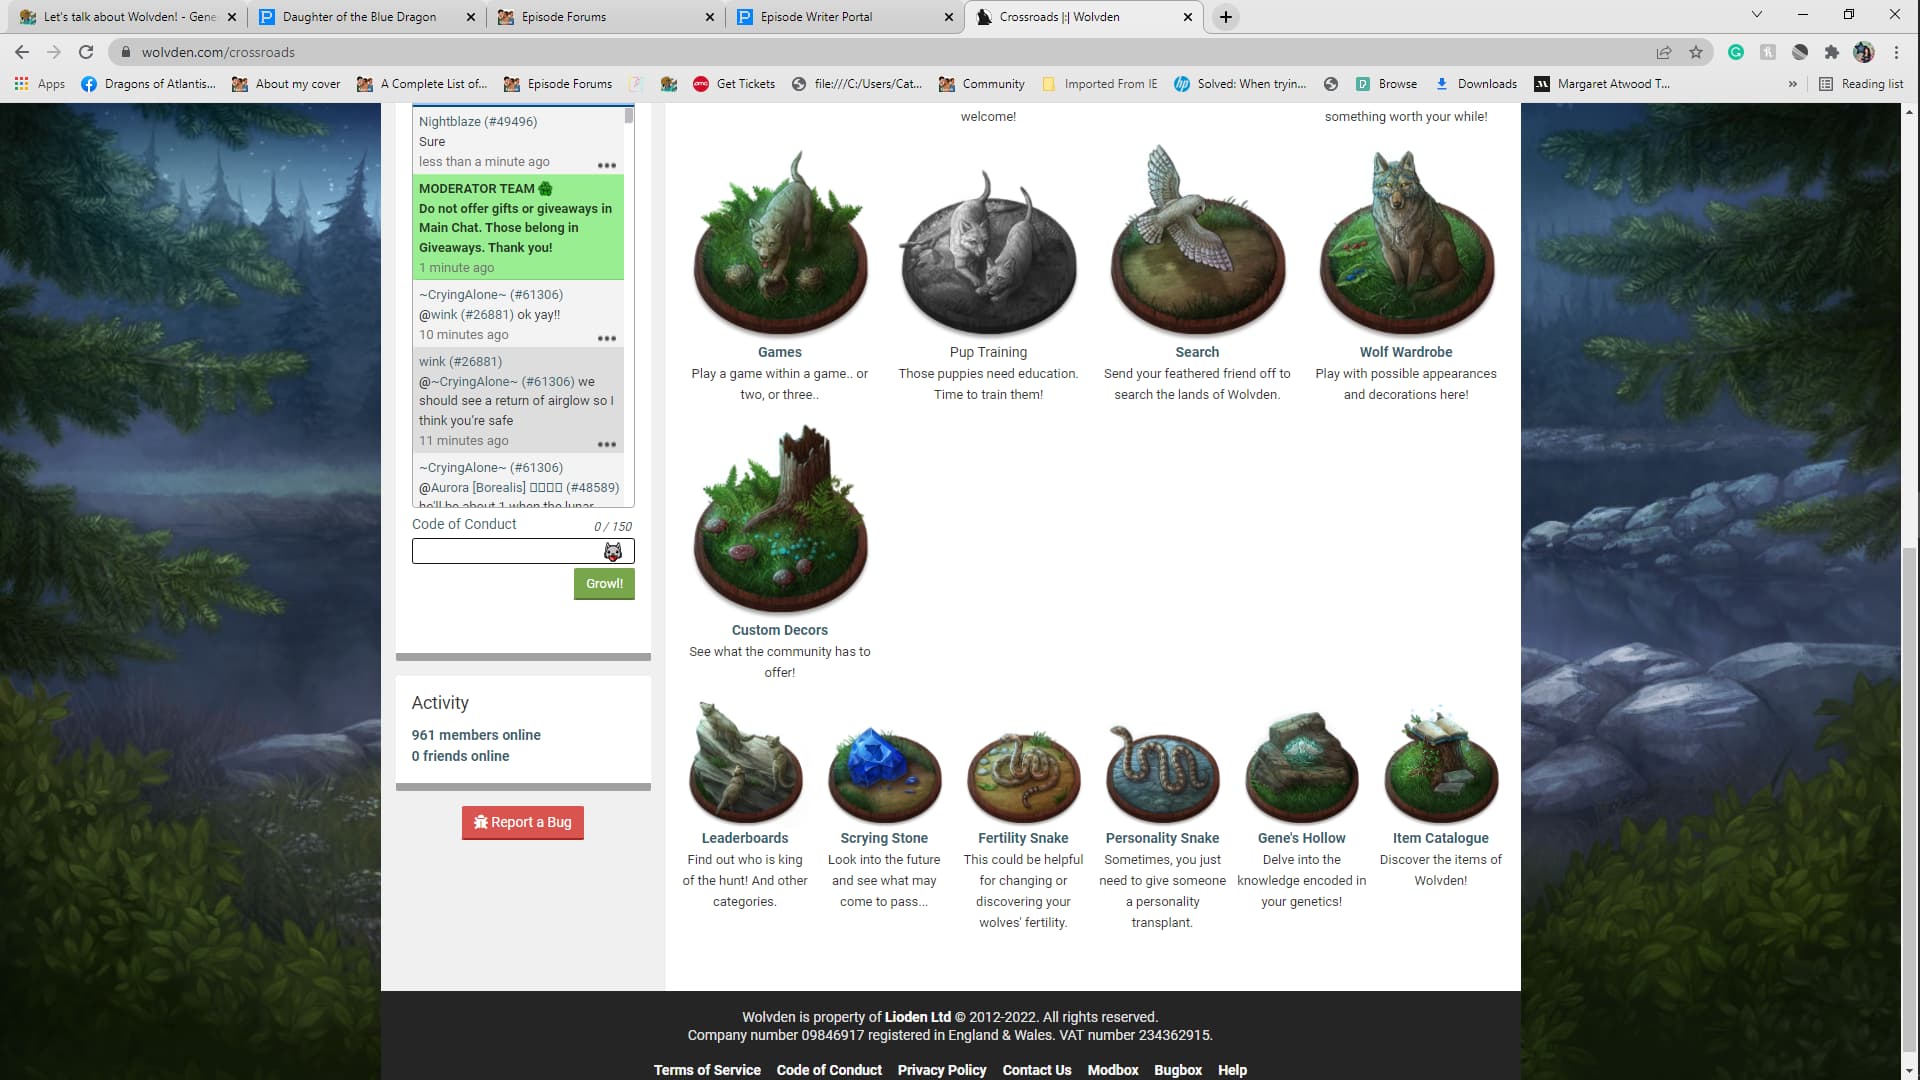
Task: Open the Privacy Policy footer link
Action: click(942, 1070)
